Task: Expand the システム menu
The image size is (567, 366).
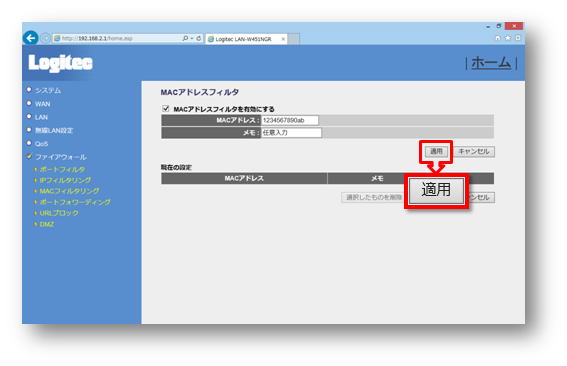Action: (x=48, y=90)
